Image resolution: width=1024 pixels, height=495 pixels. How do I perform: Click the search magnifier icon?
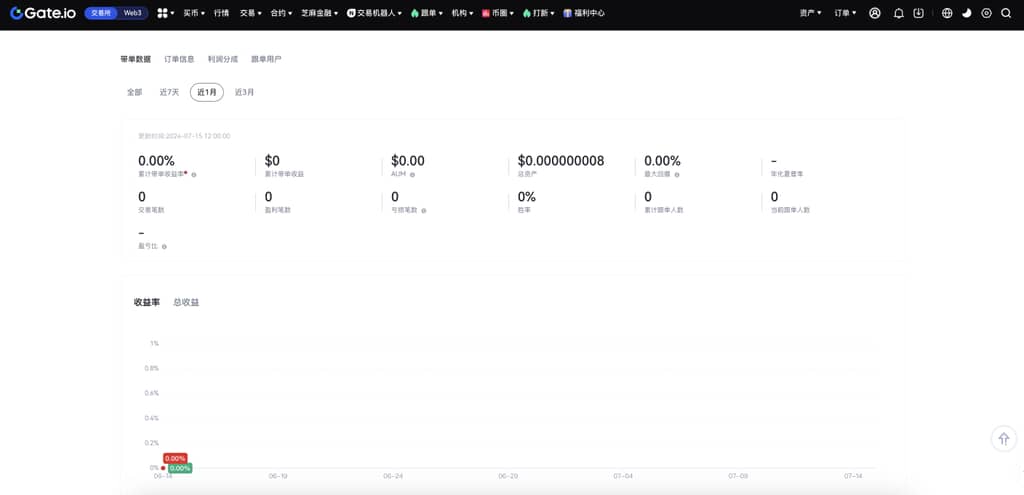[1006, 13]
